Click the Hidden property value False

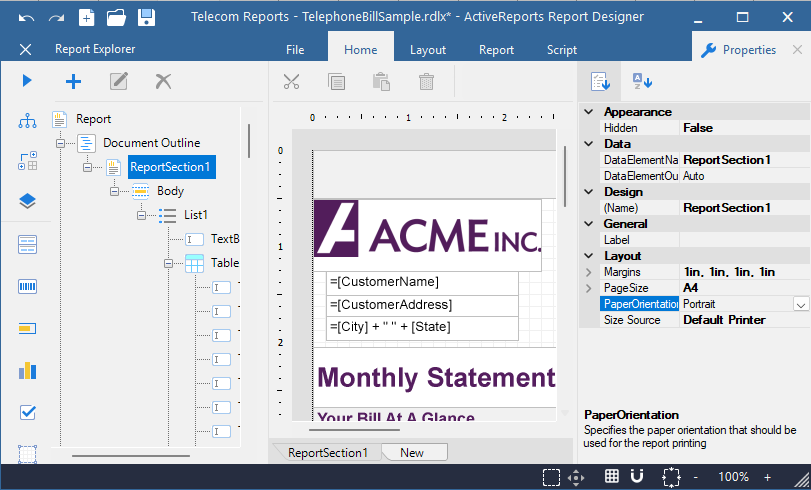[x=744, y=128]
